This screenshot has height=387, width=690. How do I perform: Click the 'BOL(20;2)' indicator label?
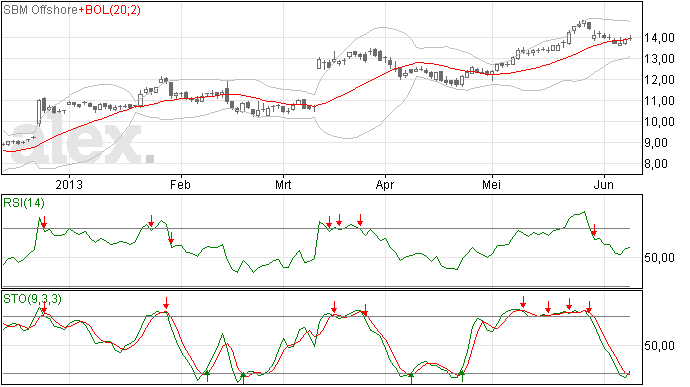pyautogui.click(x=113, y=10)
